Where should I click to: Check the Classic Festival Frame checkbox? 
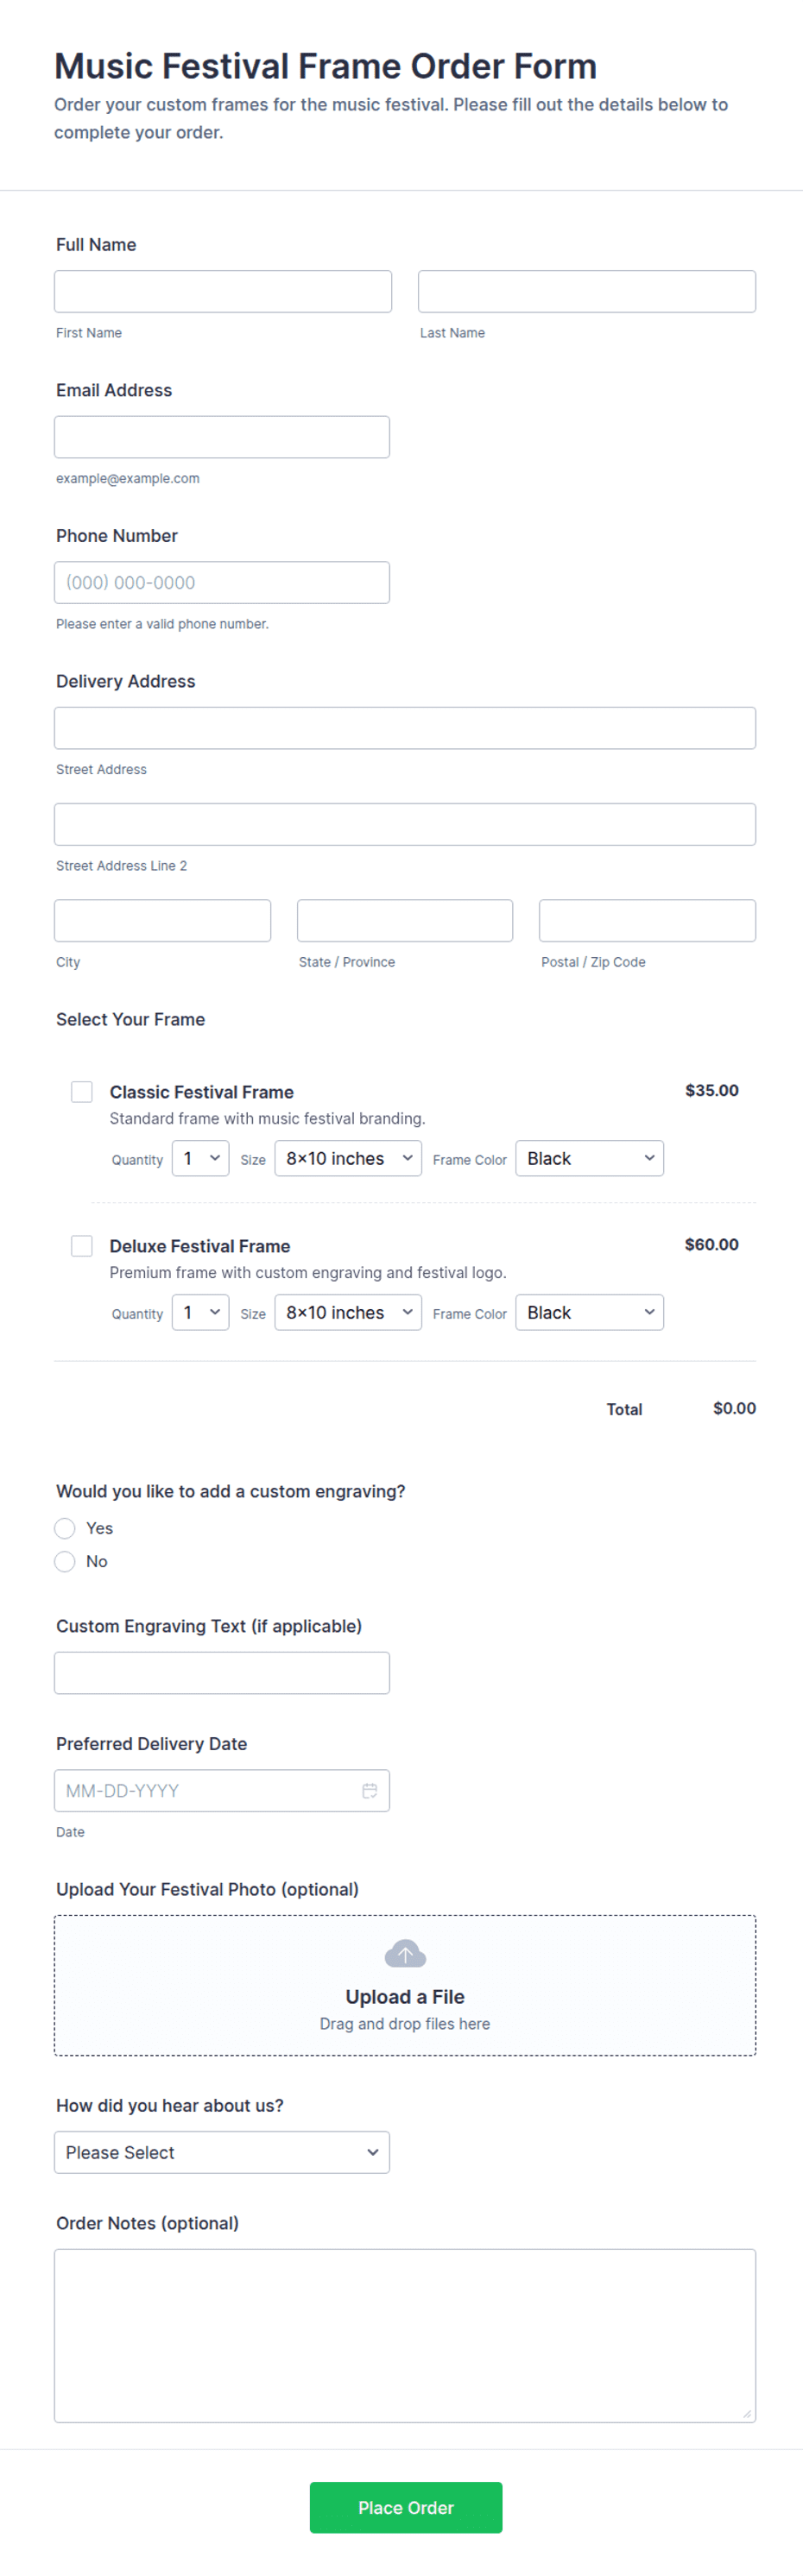click(x=82, y=1091)
